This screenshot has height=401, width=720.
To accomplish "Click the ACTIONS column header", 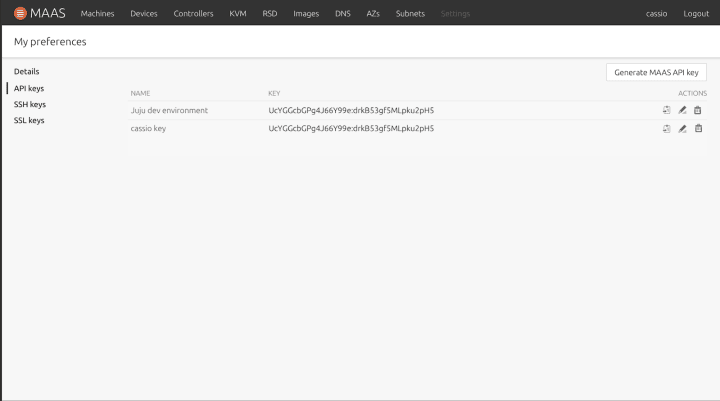I will click(x=692, y=93).
